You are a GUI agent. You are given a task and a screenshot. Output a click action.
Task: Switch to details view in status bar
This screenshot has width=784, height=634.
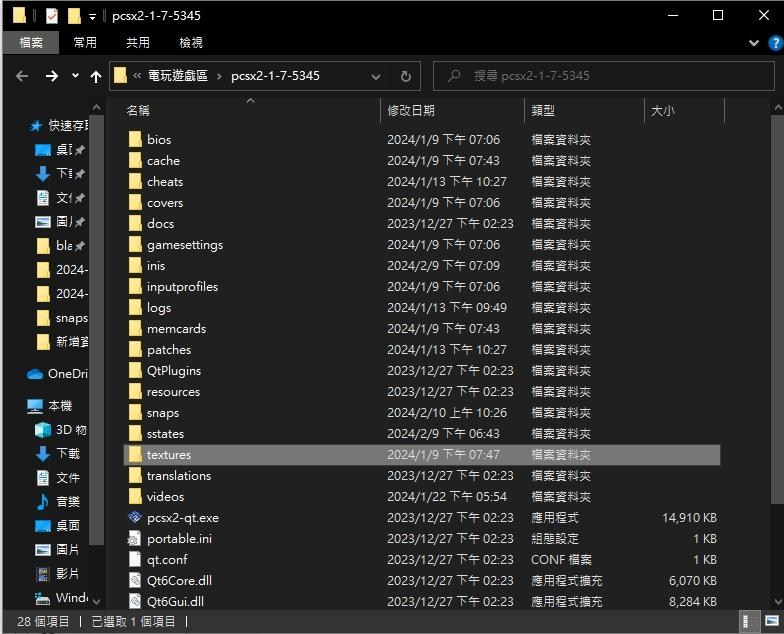tap(748, 622)
